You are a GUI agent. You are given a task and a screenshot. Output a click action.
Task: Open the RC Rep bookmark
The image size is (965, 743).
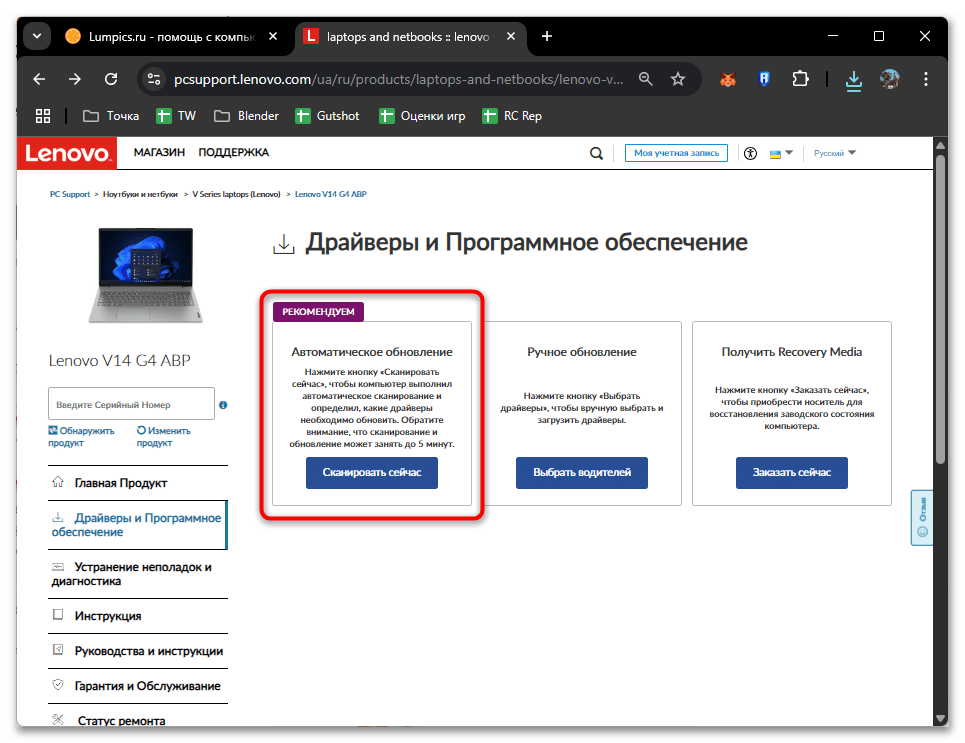(x=512, y=116)
